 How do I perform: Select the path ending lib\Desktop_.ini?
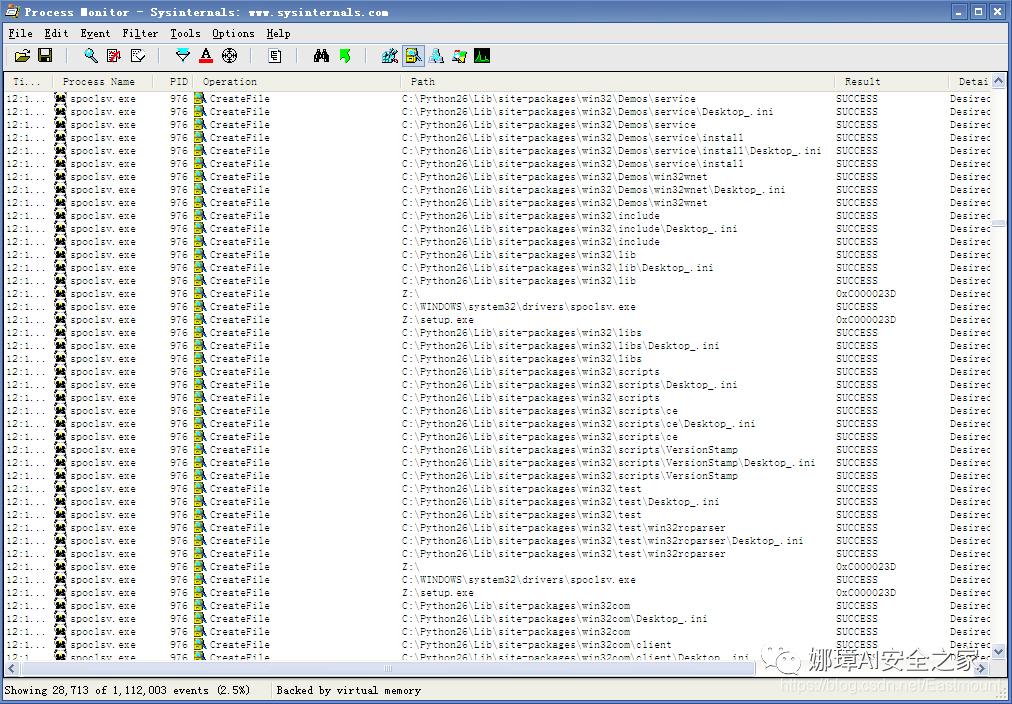coord(557,268)
